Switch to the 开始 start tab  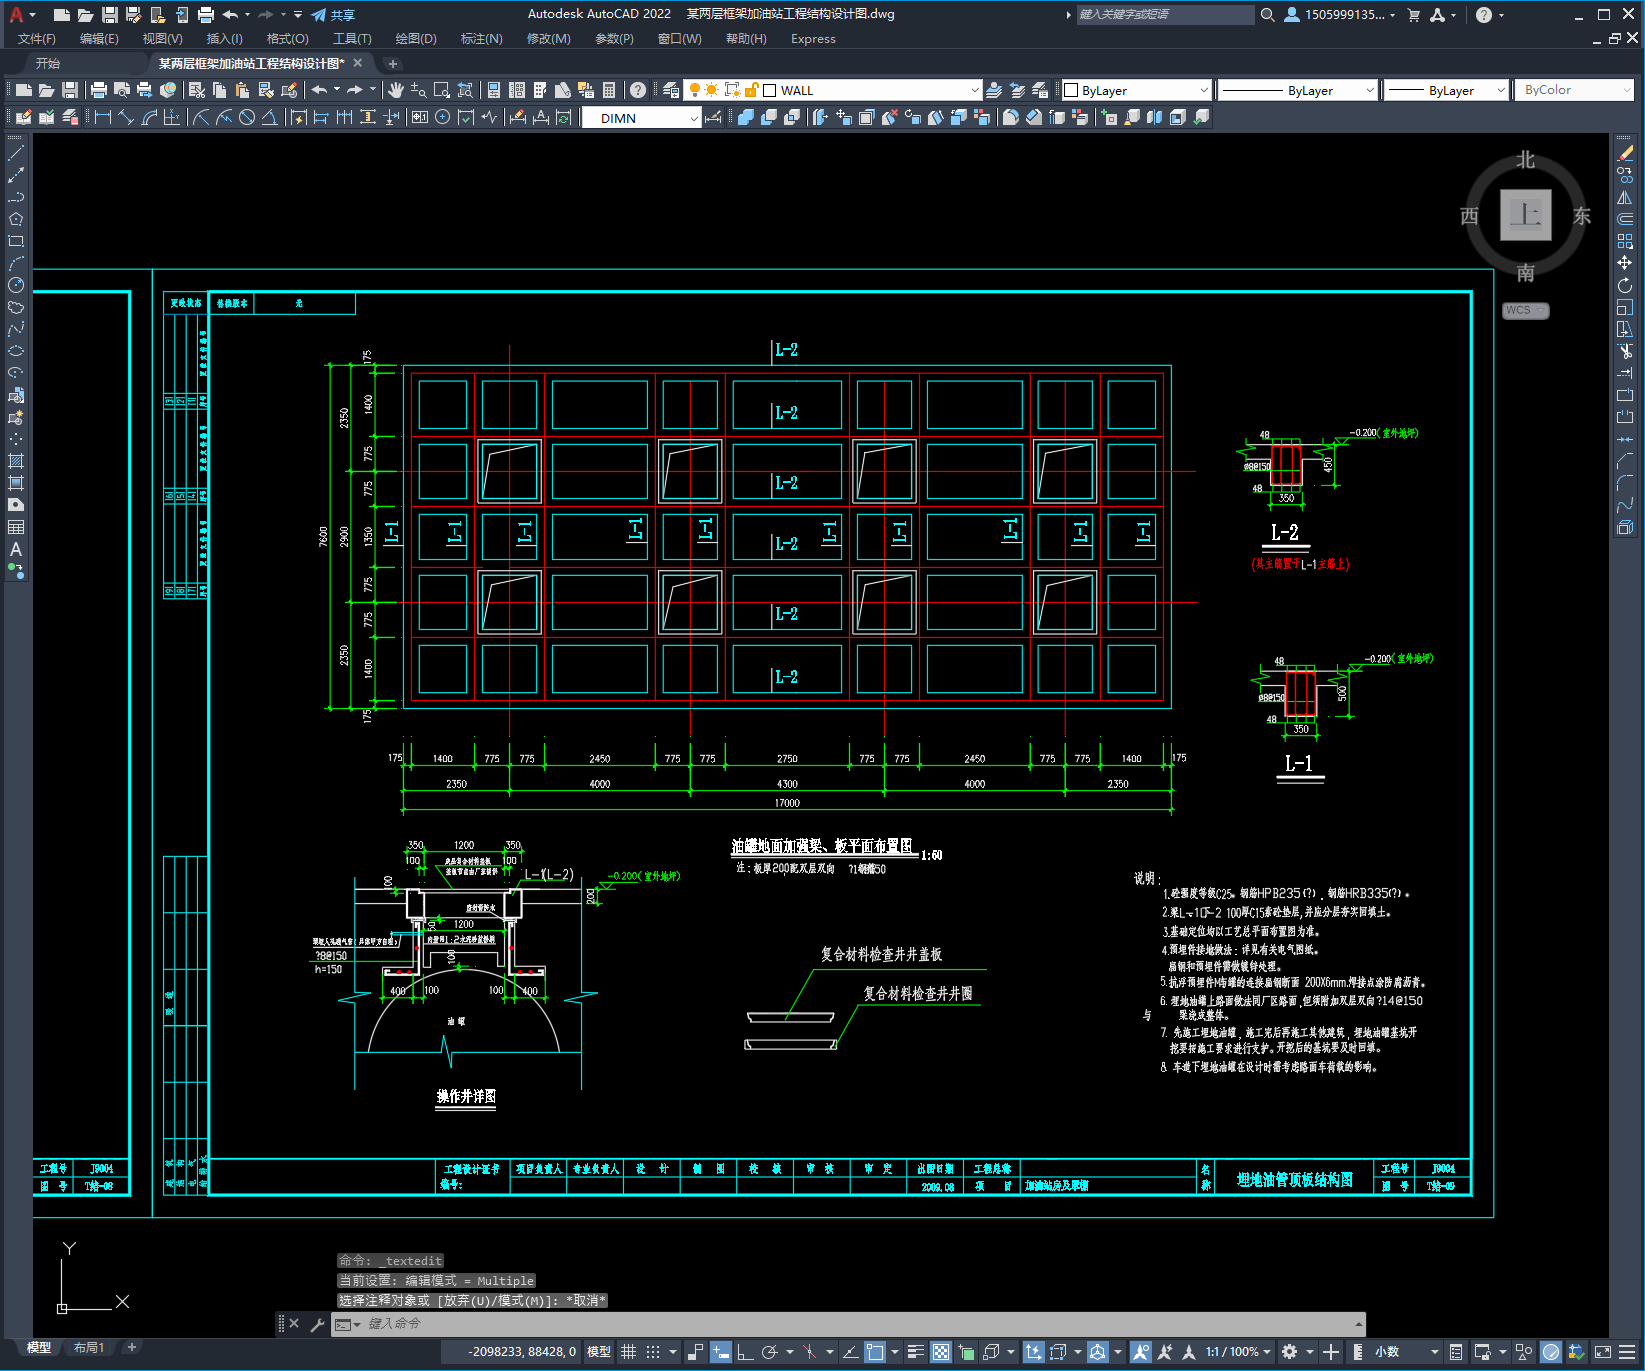[x=48, y=63]
